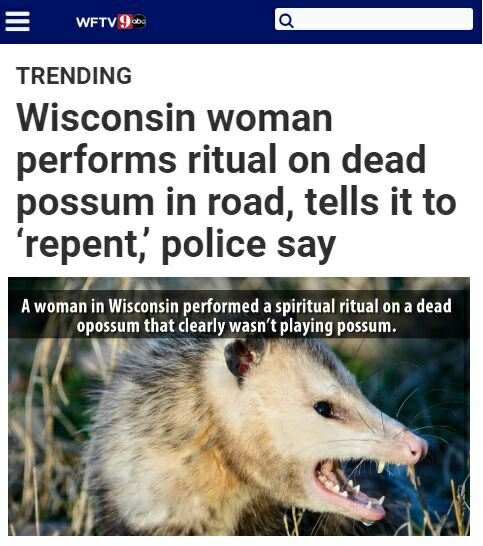Open the hamburger navigation menu
Viewport: 483px width, 546px height.
click(x=17, y=21)
